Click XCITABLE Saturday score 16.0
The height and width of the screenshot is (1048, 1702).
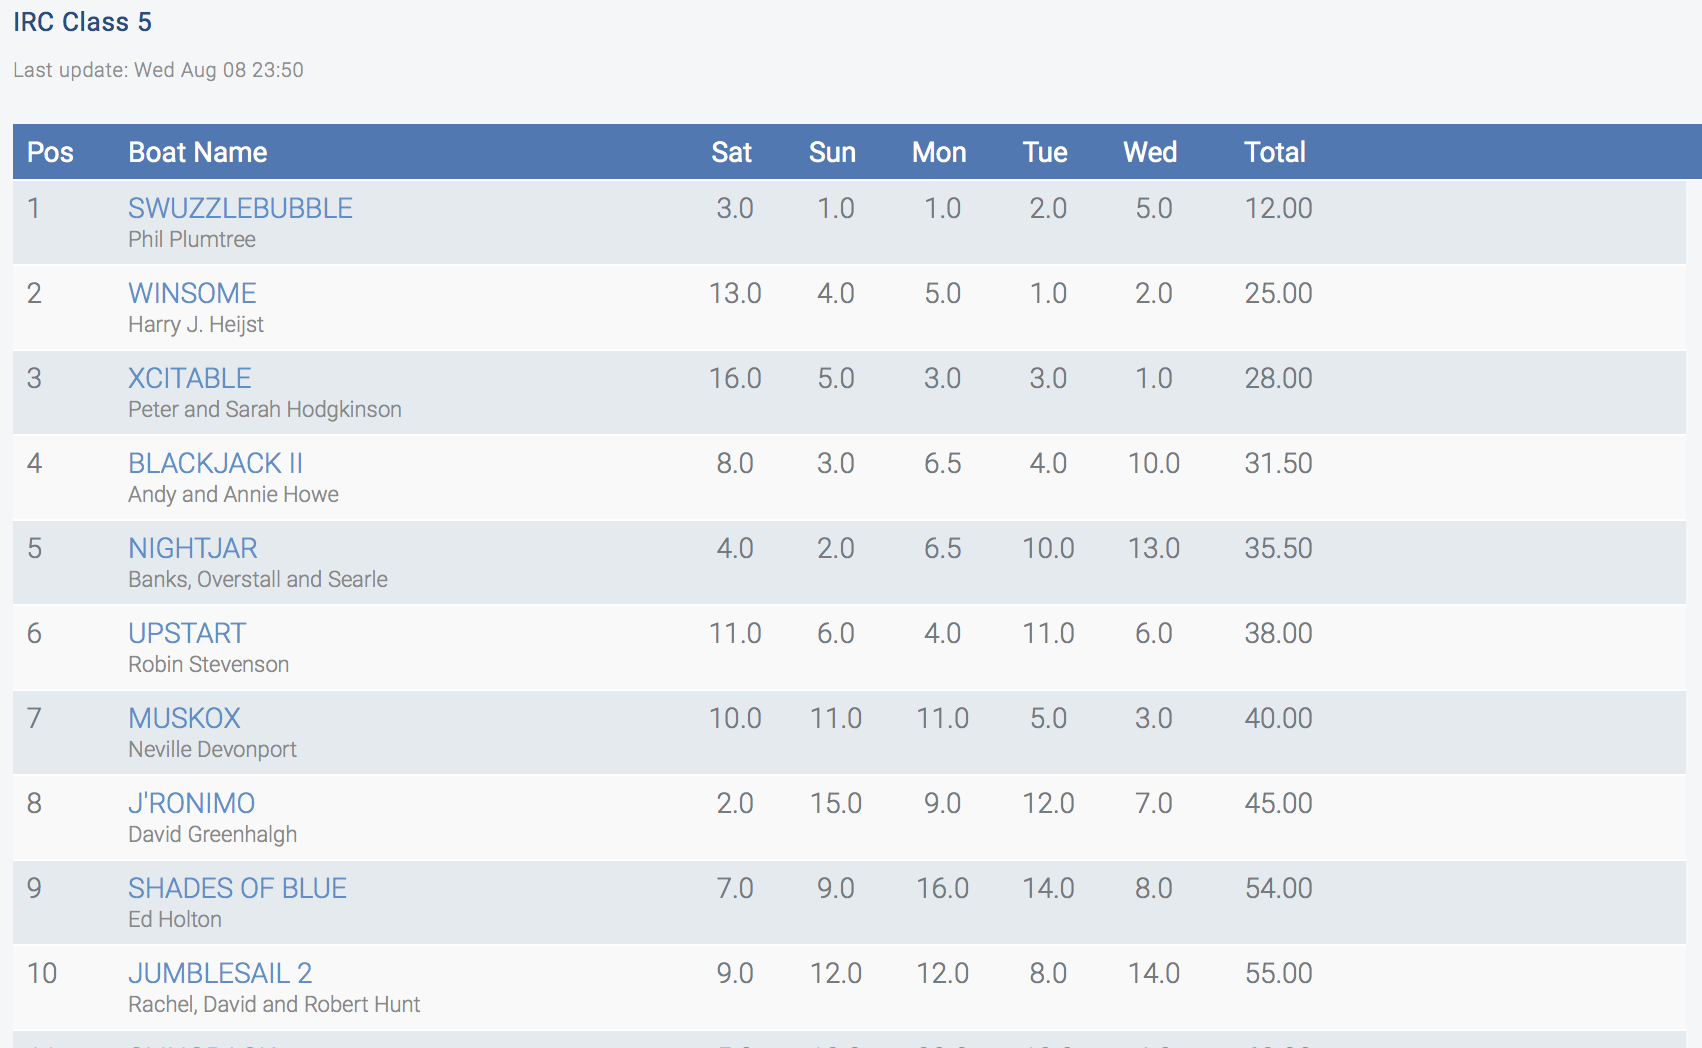pos(735,378)
